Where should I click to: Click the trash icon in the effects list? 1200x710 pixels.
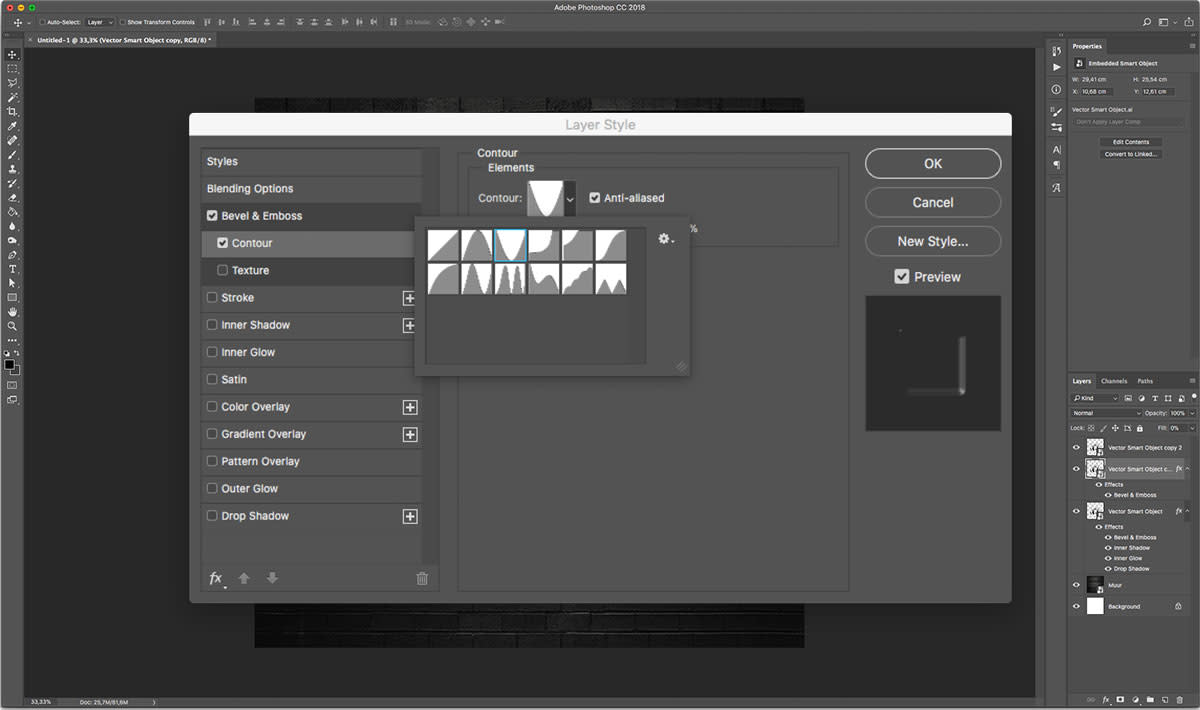pos(422,578)
